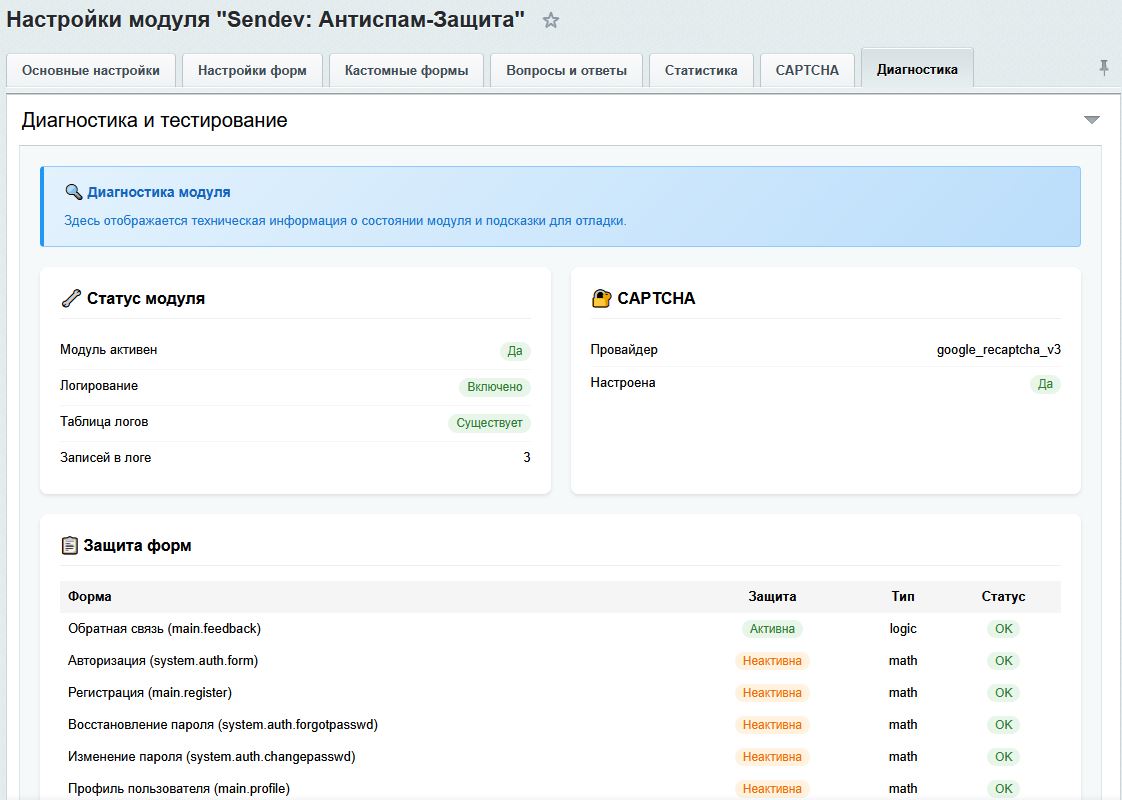Toggle the Активна protection badge for Обратная связь
The width and height of the screenshot is (1122, 800).
(x=771, y=628)
